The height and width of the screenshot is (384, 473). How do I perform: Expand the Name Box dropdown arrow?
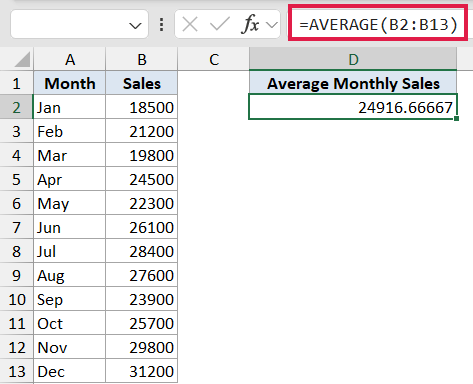(135, 25)
